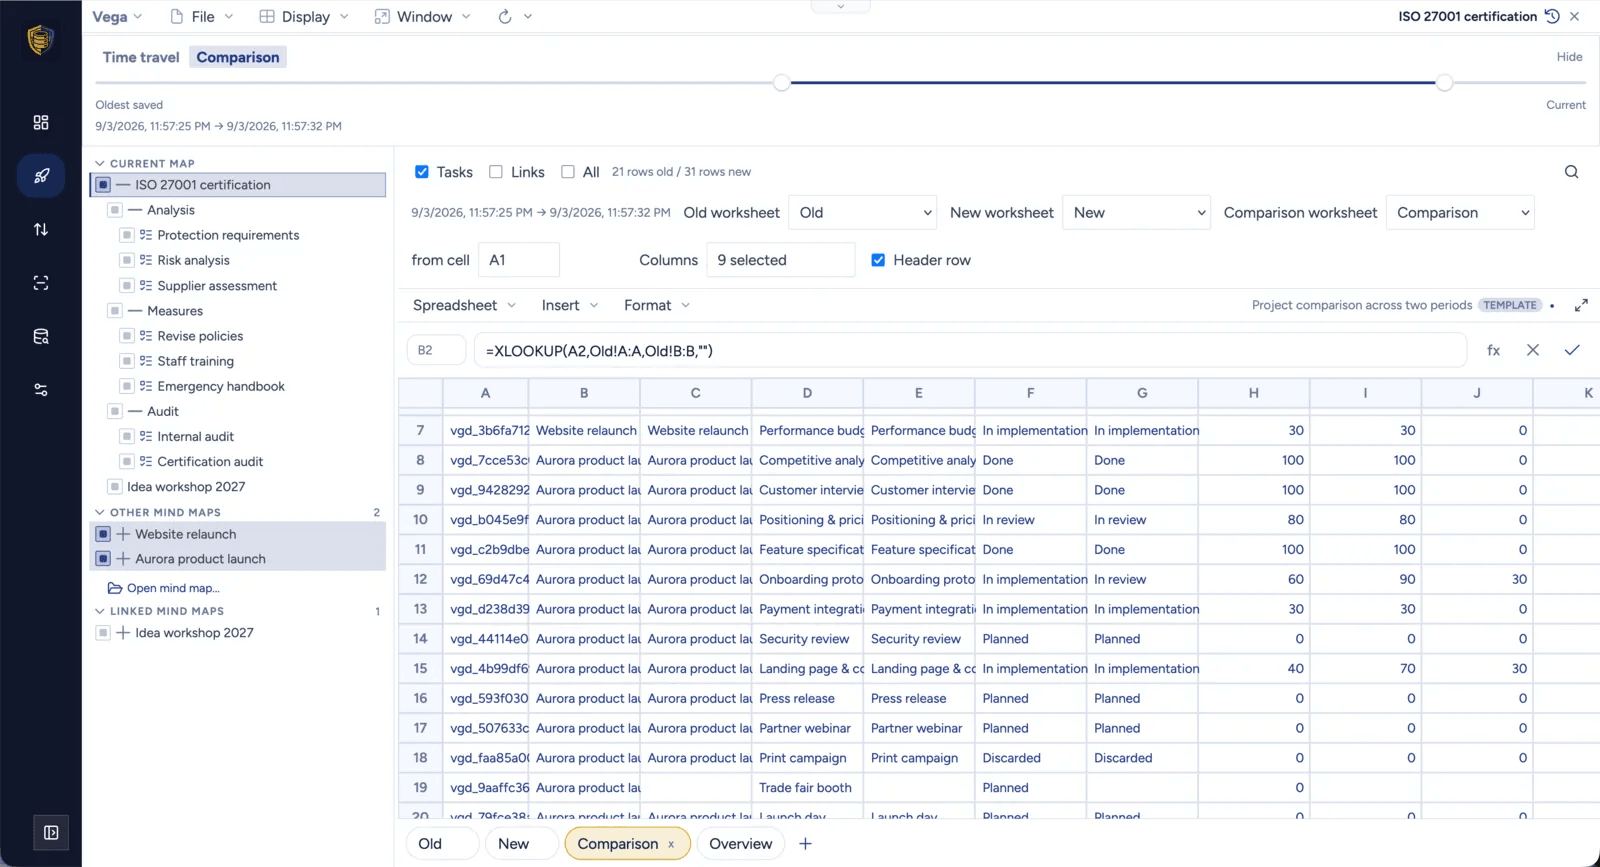Toggle the sidebar panel icon at bottom
1600x867 pixels.
coord(51,832)
